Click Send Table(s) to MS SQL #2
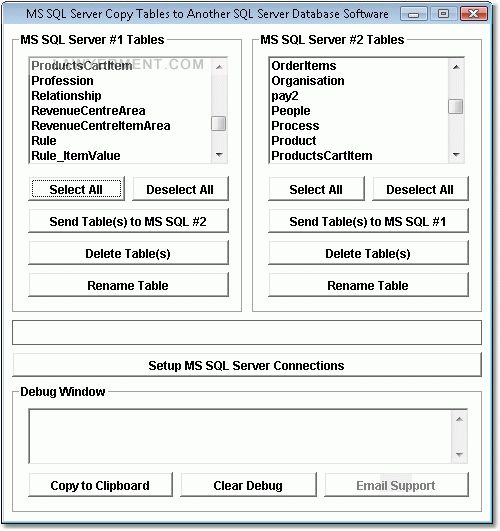The image size is (500, 531). (x=128, y=221)
